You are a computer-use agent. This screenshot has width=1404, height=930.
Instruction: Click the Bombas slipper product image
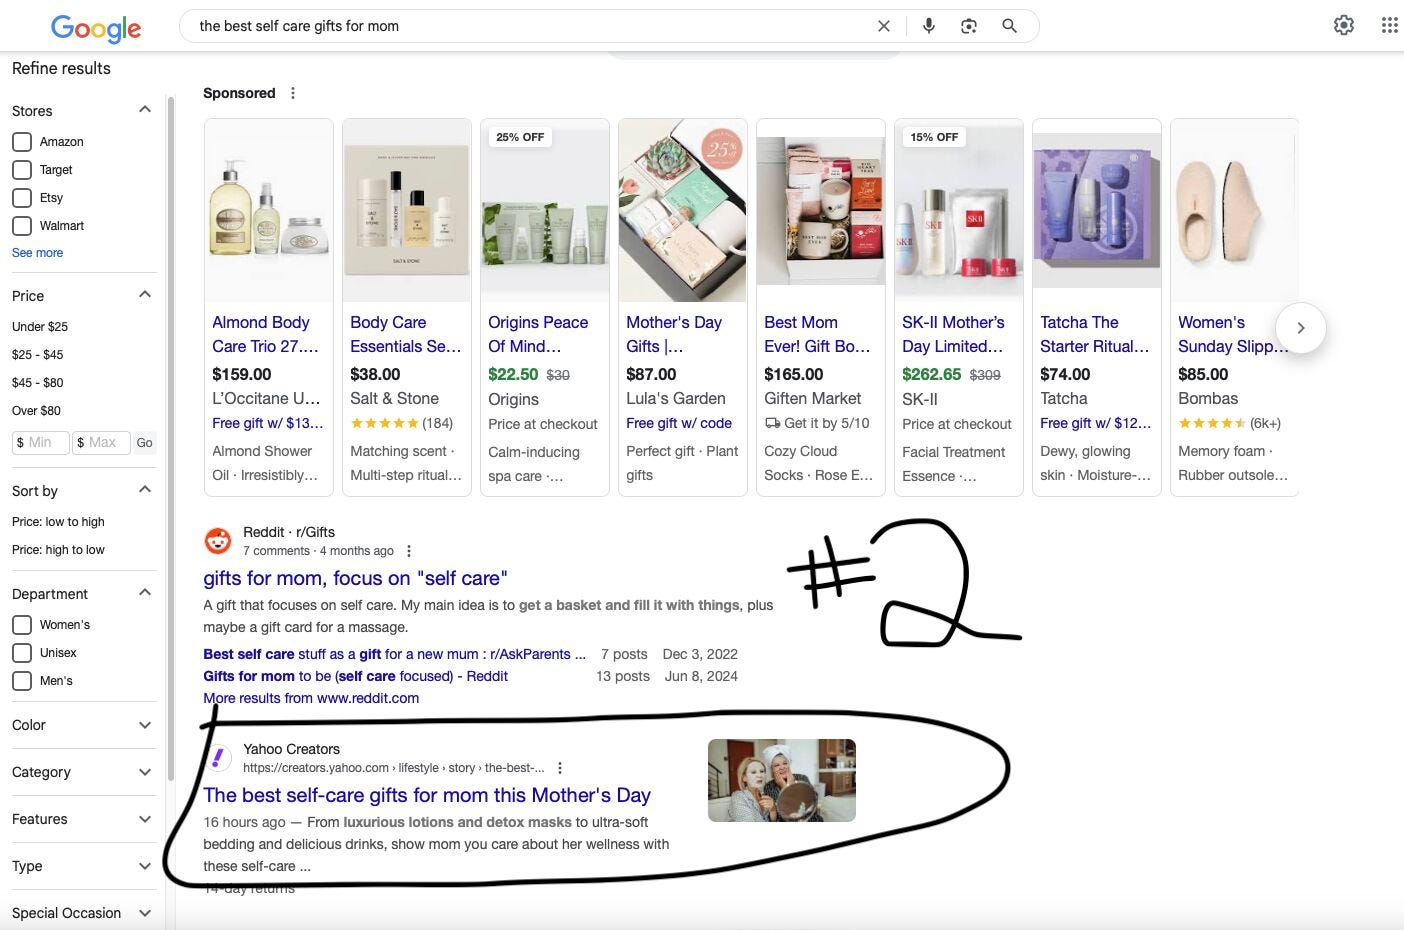click(1234, 210)
